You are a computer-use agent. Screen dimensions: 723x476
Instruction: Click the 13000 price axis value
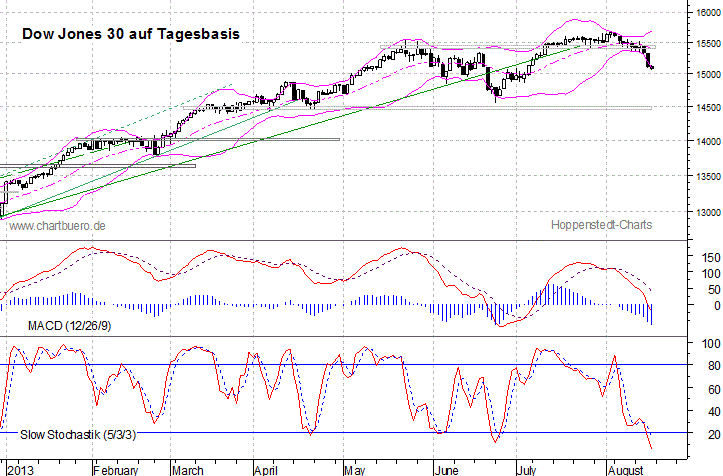(708, 213)
